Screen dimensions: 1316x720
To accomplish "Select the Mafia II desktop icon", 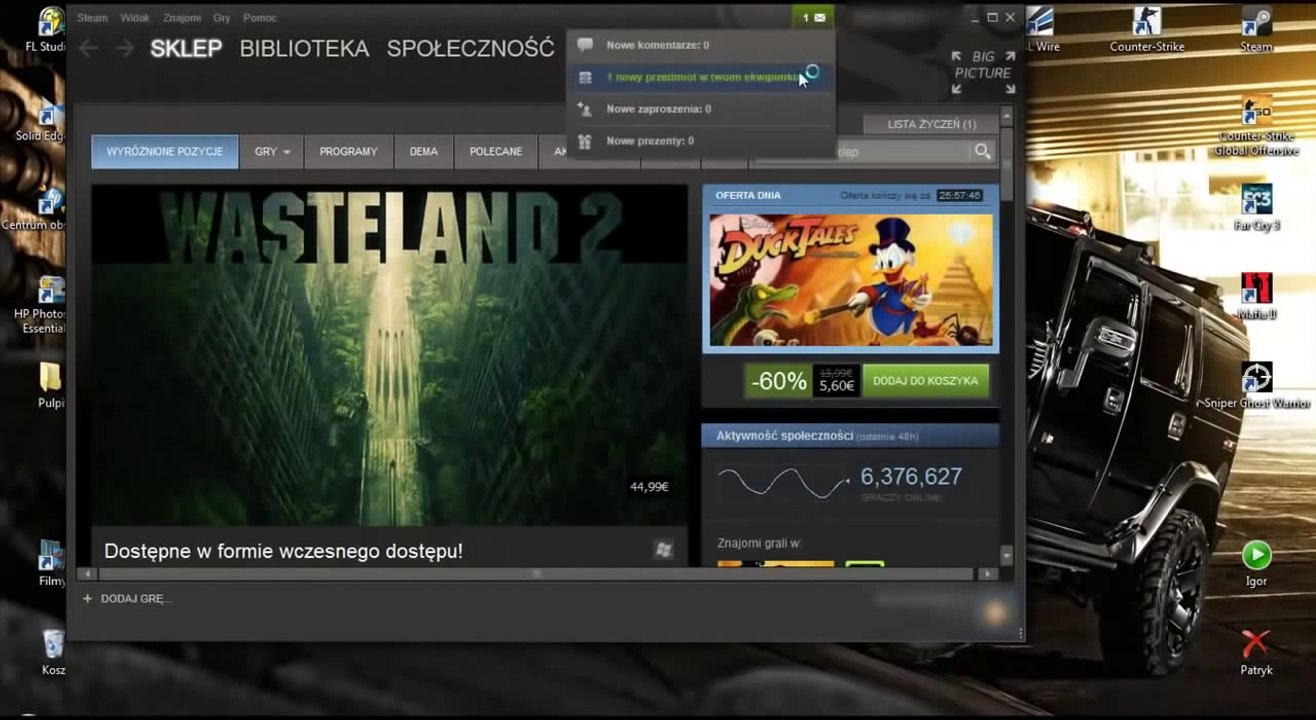I will pyautogui.click(x=1257, y=296).
